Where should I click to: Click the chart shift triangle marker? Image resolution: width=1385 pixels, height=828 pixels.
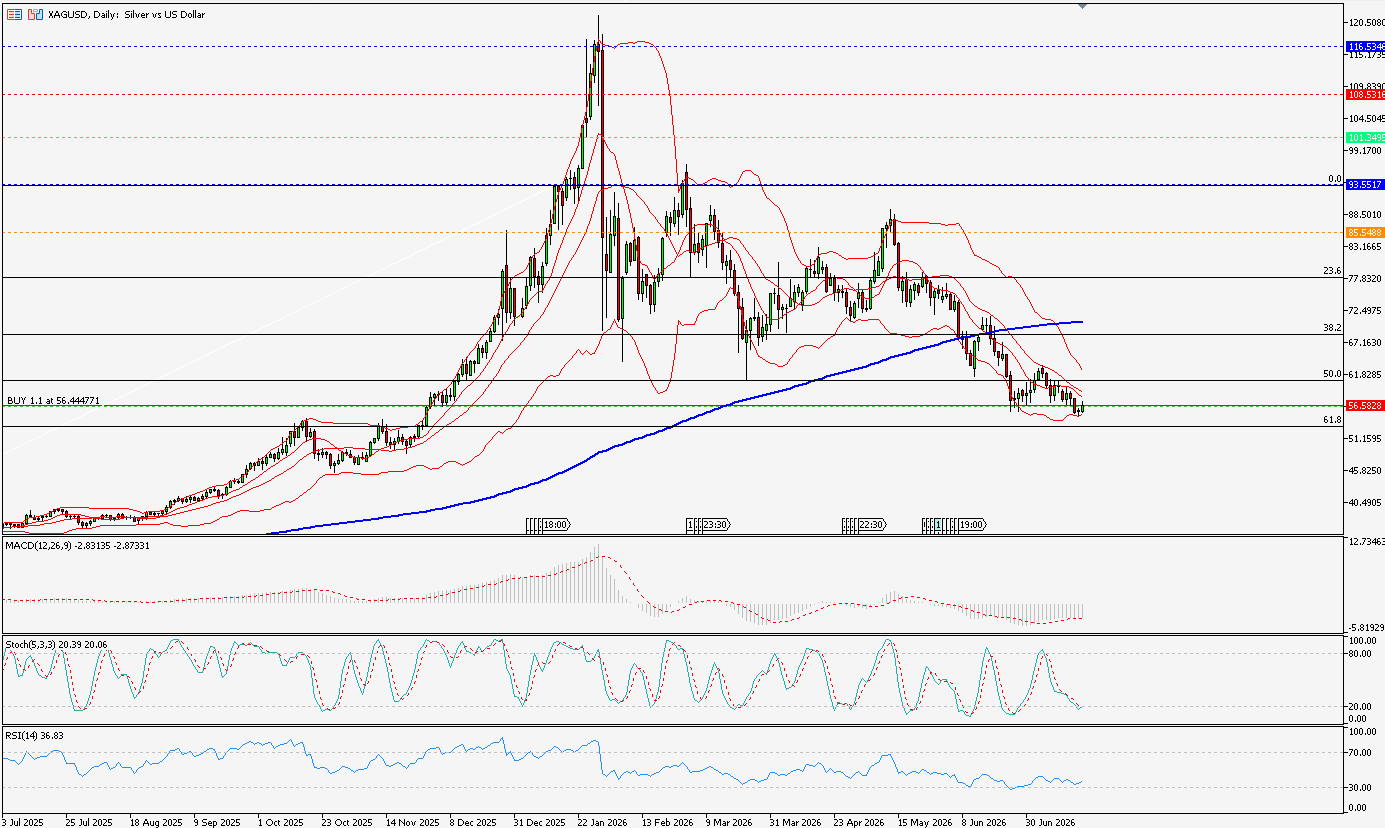(x=1083, y=6)
